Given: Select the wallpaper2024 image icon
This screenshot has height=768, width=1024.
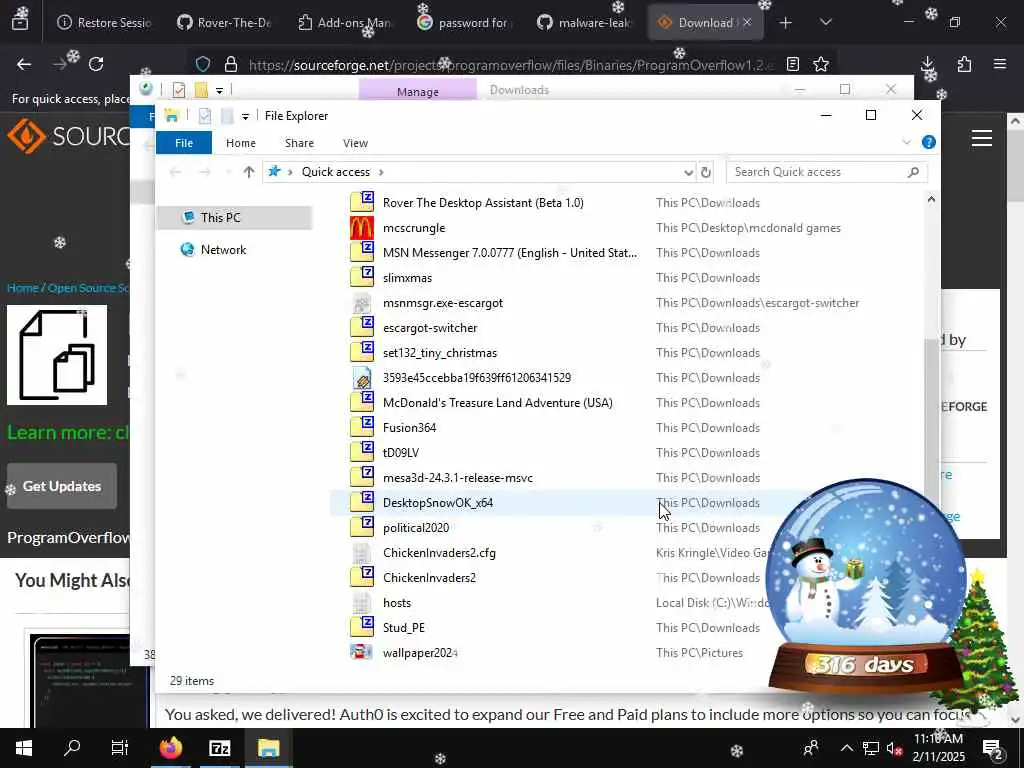Looking at the screenshot, I should point(361,652).
